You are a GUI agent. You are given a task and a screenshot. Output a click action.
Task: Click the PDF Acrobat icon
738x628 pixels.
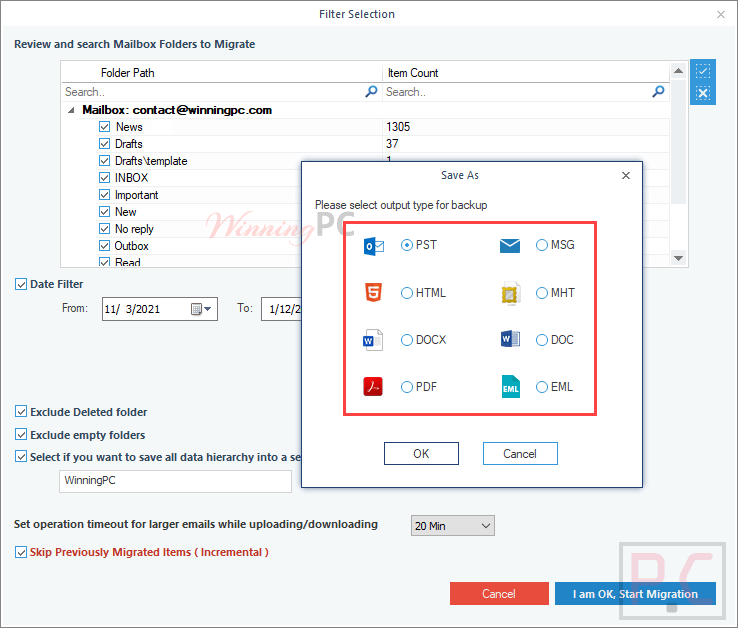[x=373, y=386]
